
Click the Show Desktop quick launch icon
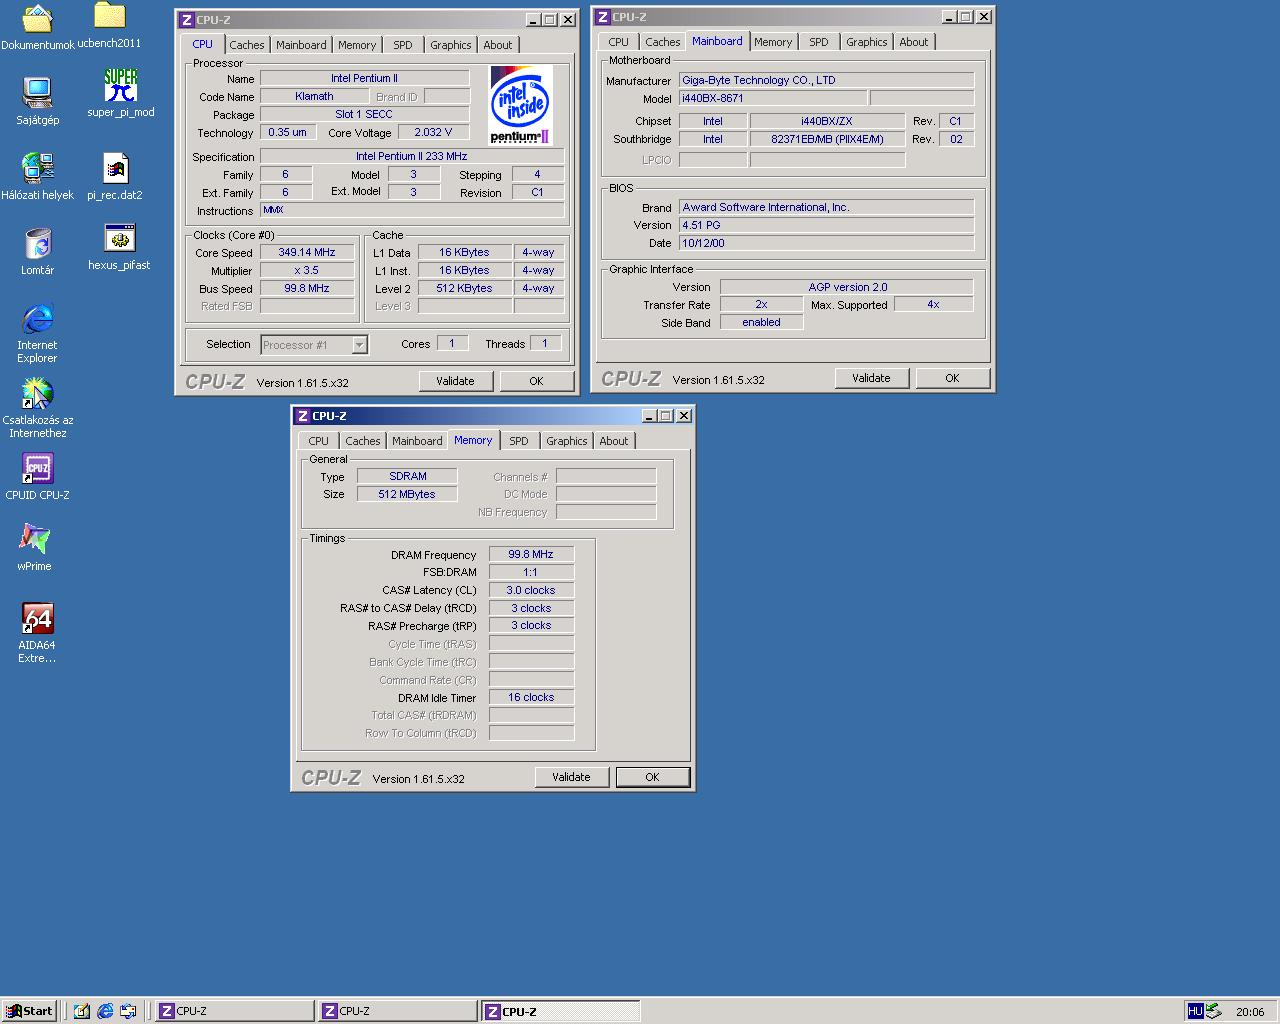[82, 1011]
